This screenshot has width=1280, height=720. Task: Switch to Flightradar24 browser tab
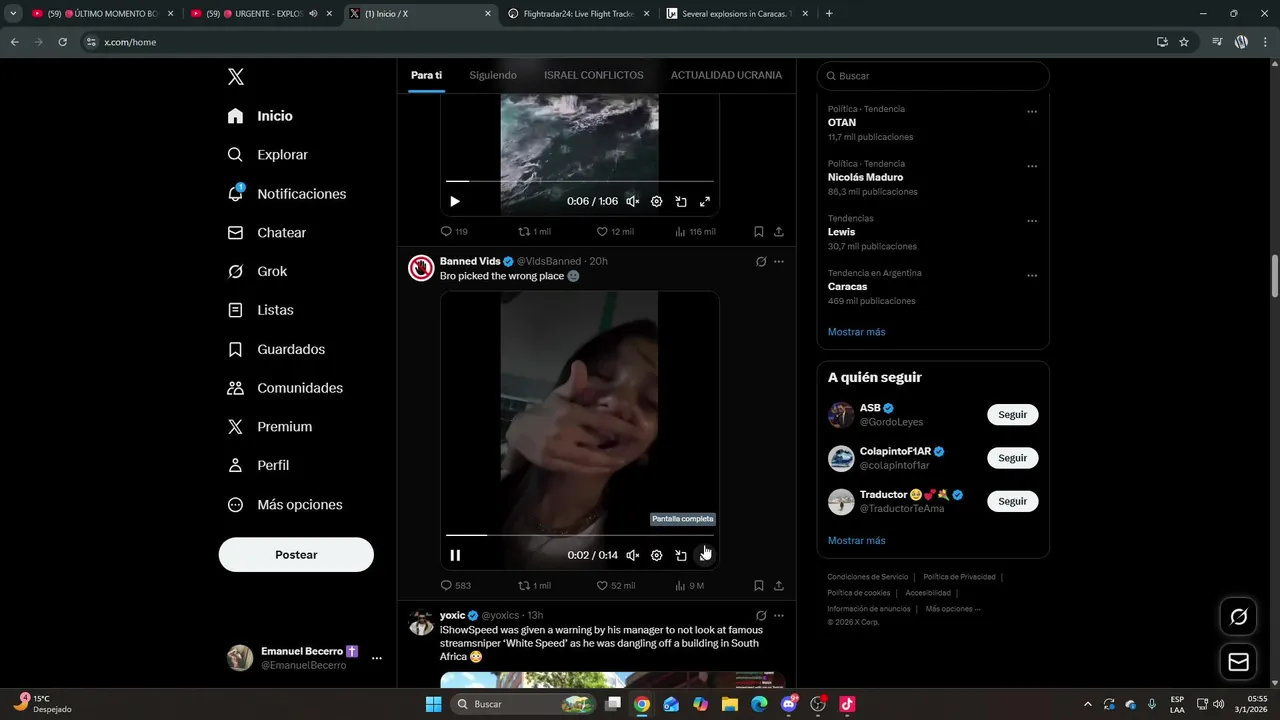pyautogui.click(x=579, y=14)
